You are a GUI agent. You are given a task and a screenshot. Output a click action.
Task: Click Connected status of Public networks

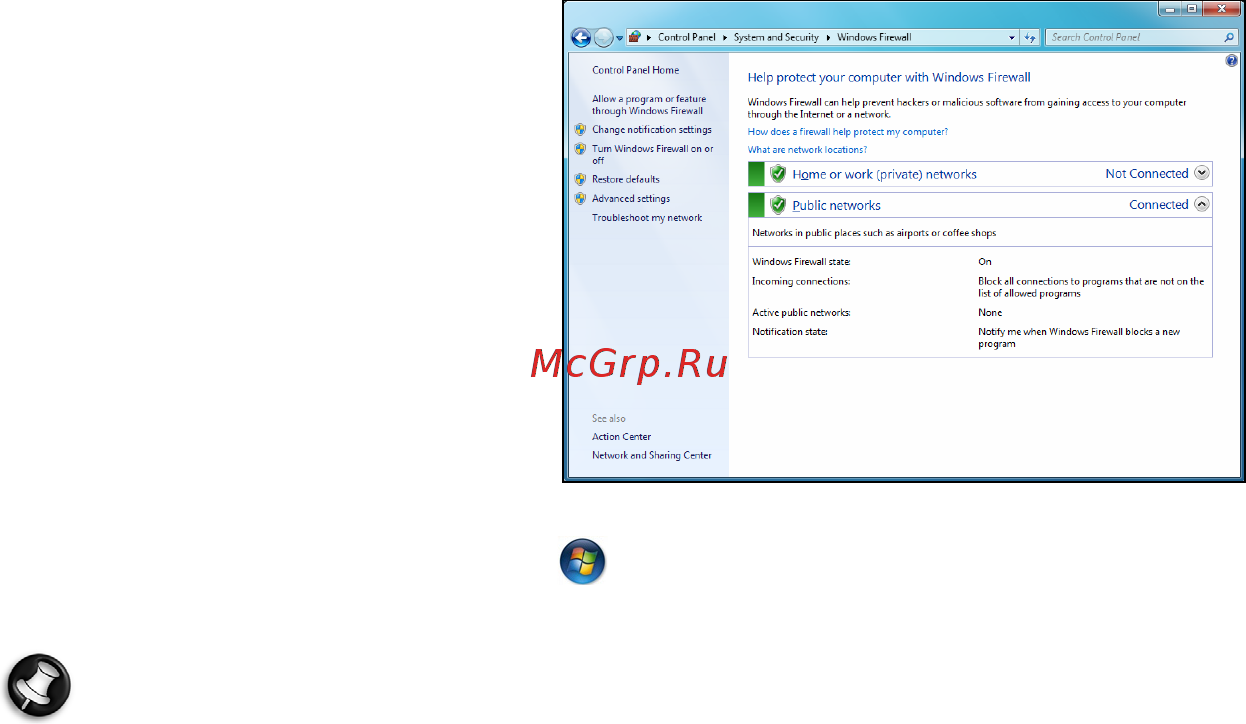pos(1158,204)
